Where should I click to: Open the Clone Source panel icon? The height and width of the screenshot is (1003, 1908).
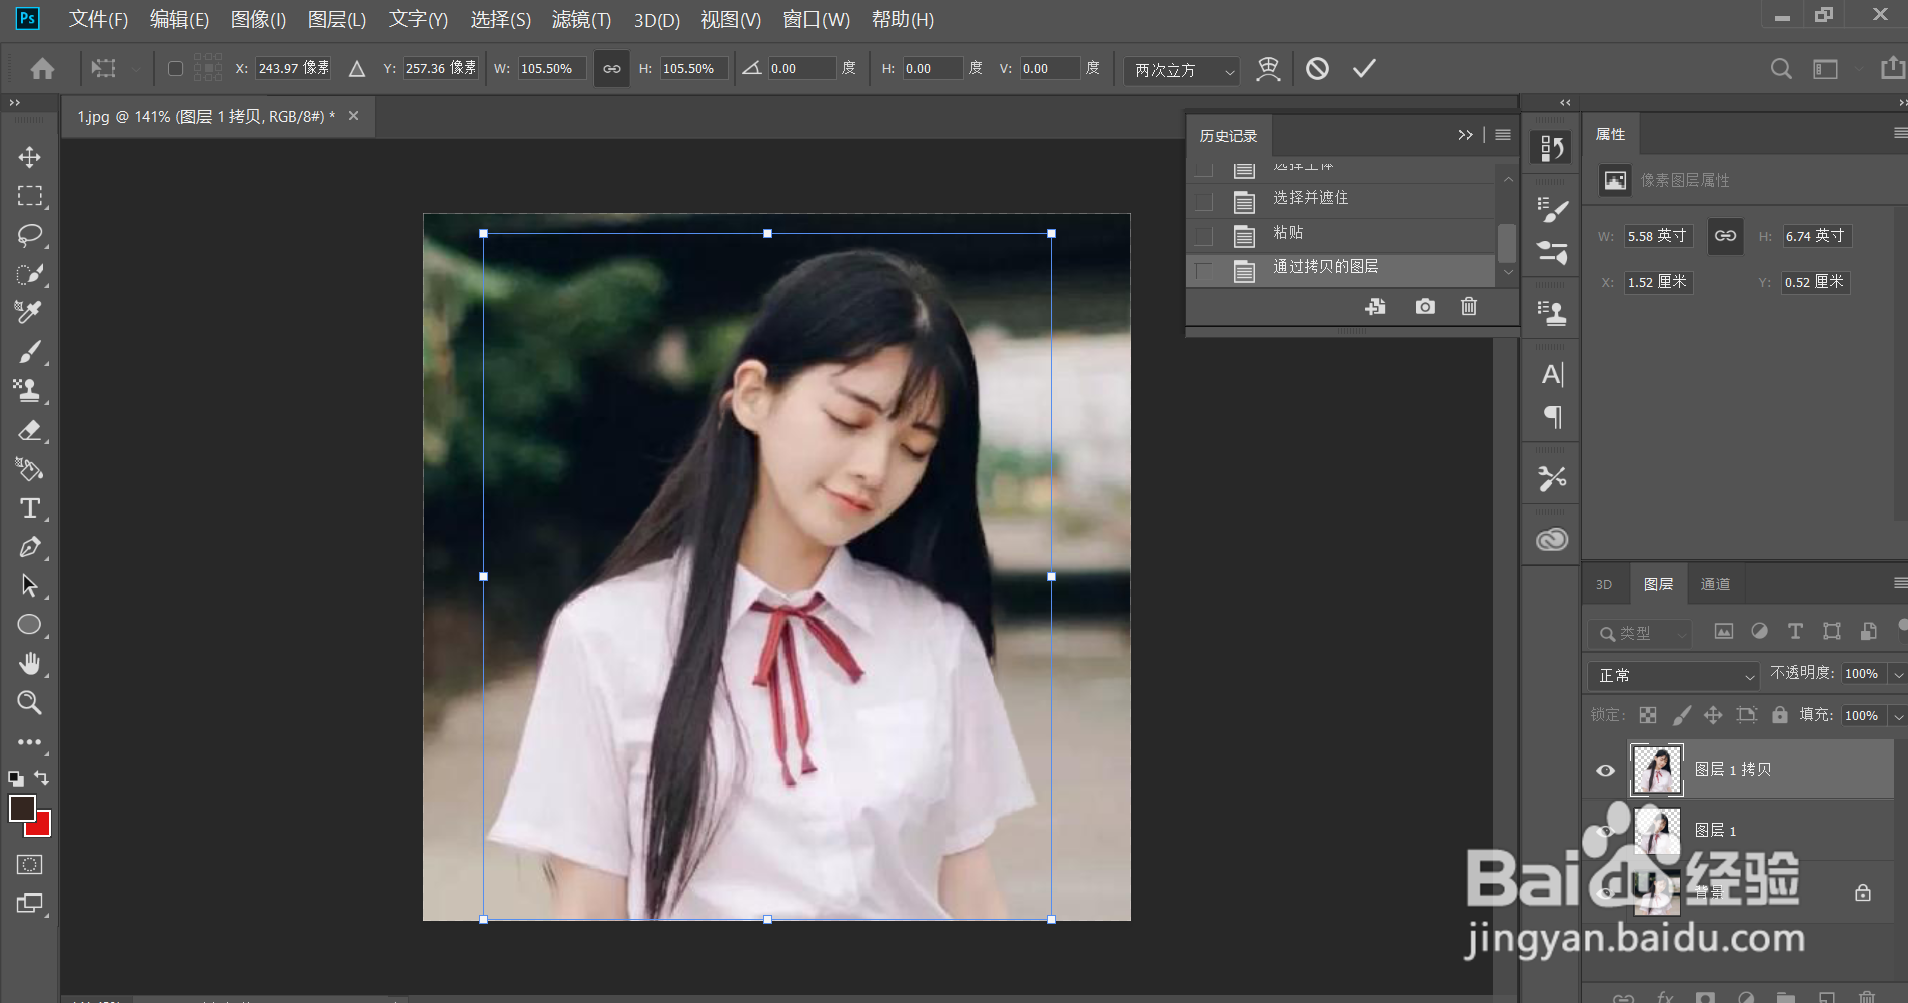point(1552,313)
